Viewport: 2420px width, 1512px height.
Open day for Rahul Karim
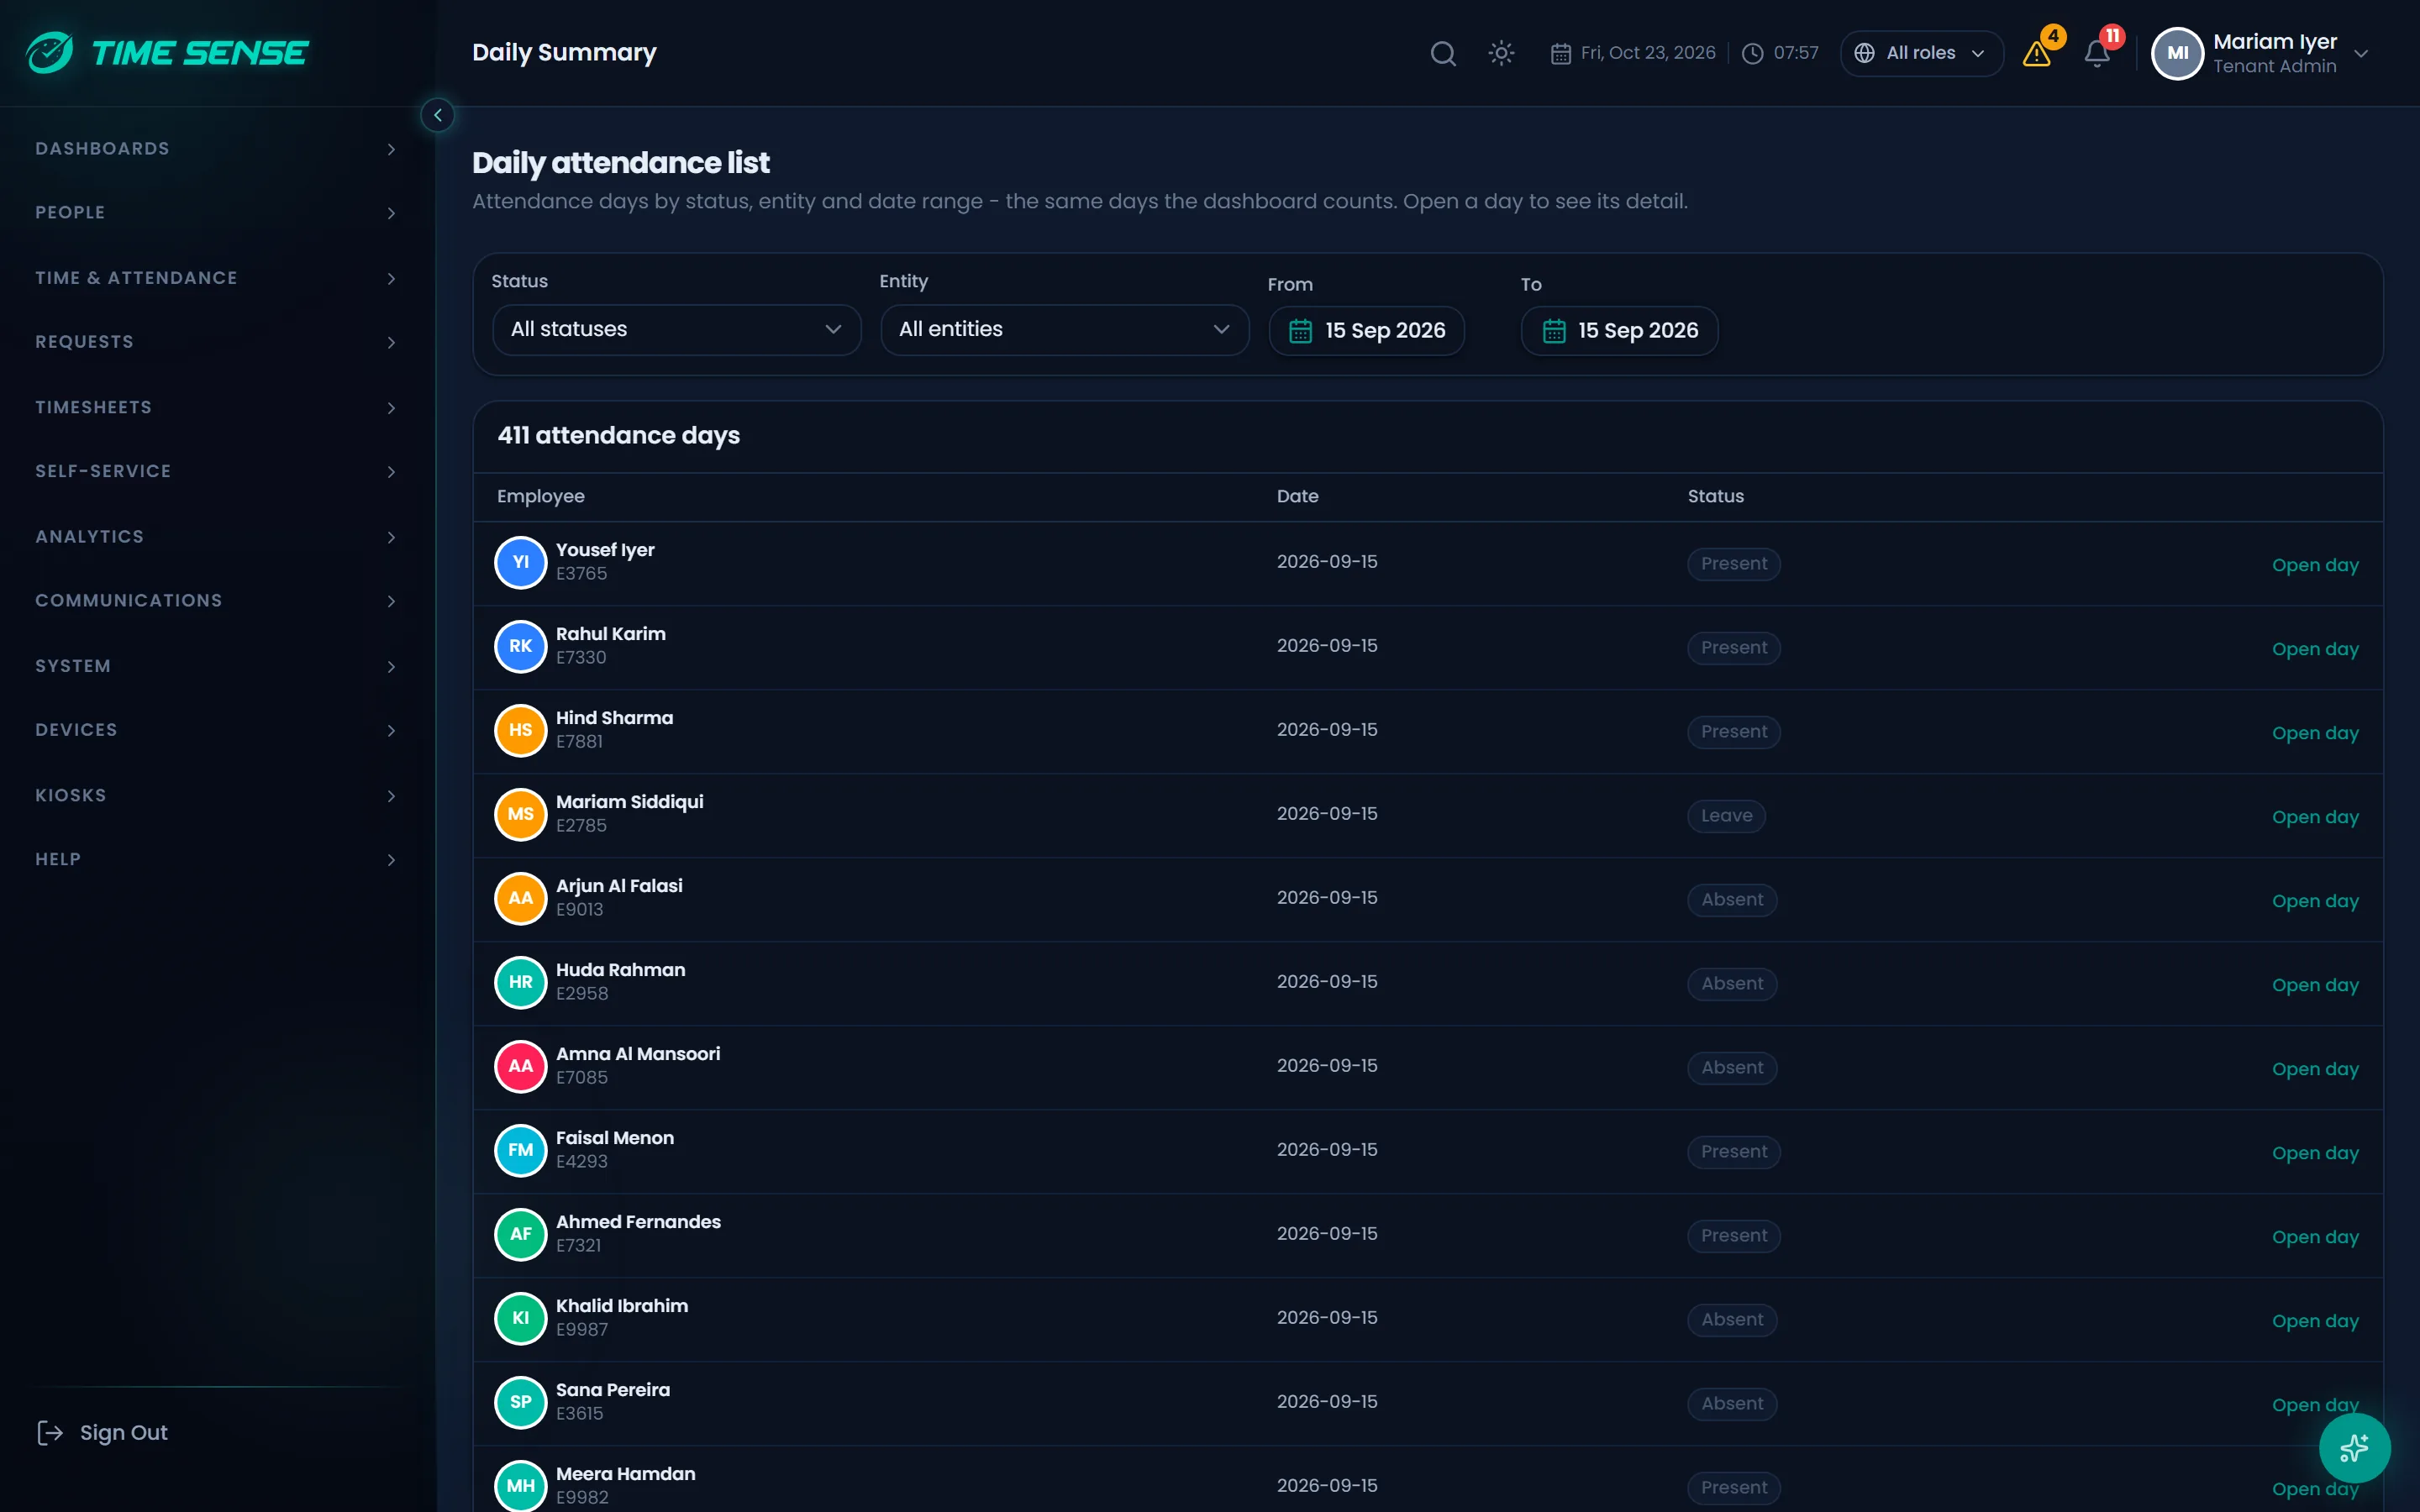(2315, 649)
